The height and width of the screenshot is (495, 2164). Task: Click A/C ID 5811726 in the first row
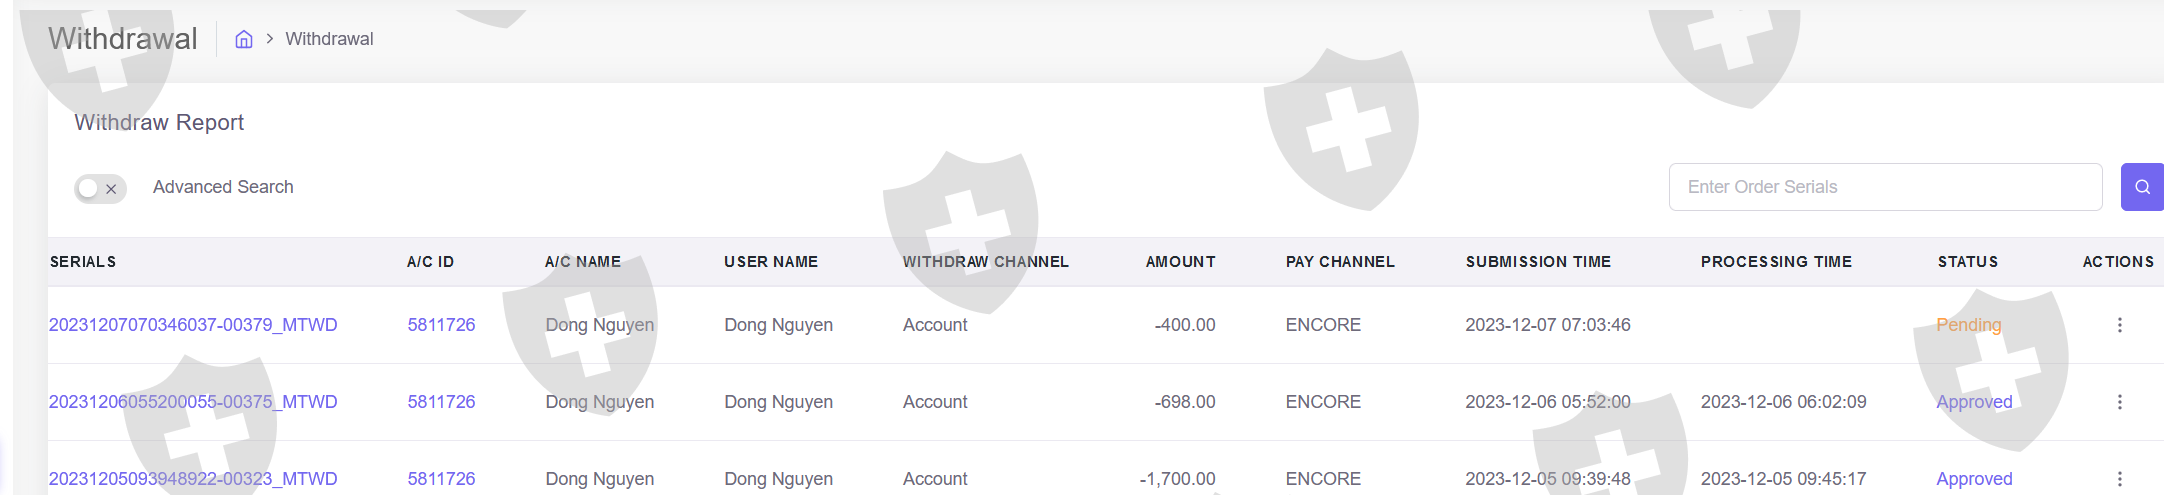(x=441, y=325)
